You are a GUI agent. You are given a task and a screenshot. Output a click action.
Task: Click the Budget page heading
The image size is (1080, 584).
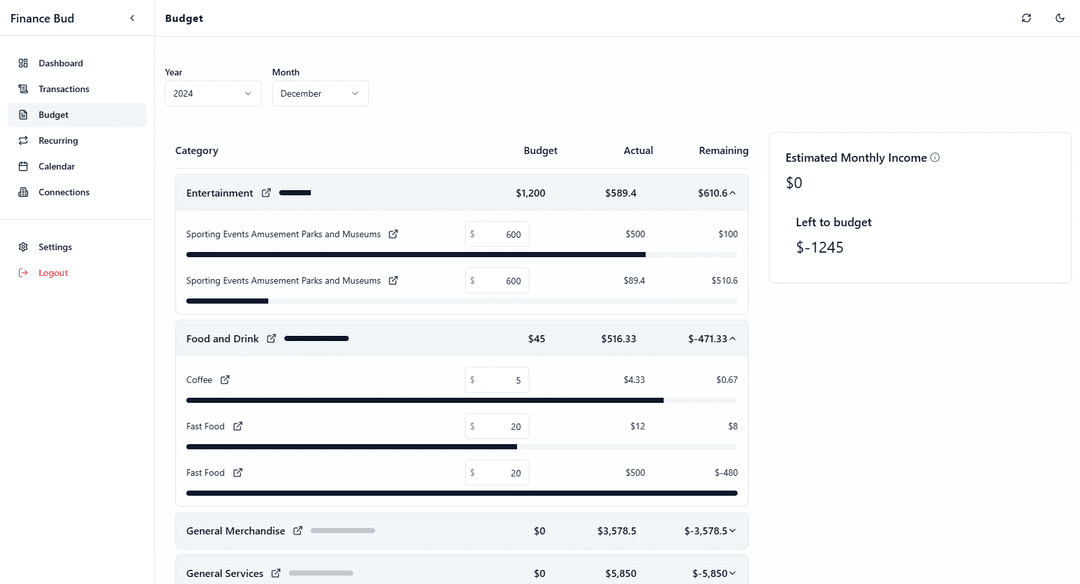(x=184, y=19)
